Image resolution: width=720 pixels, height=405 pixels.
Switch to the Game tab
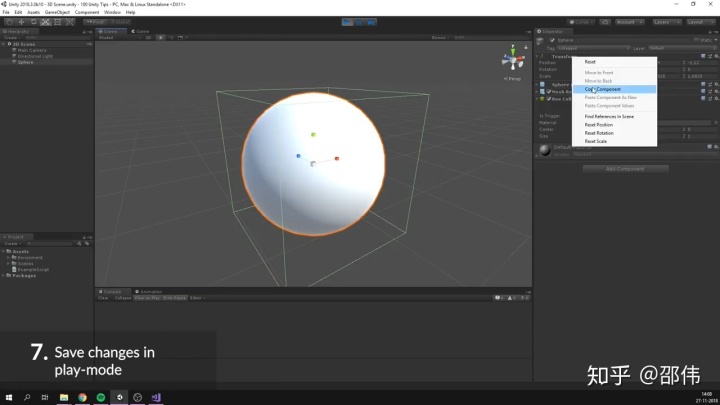140,31
